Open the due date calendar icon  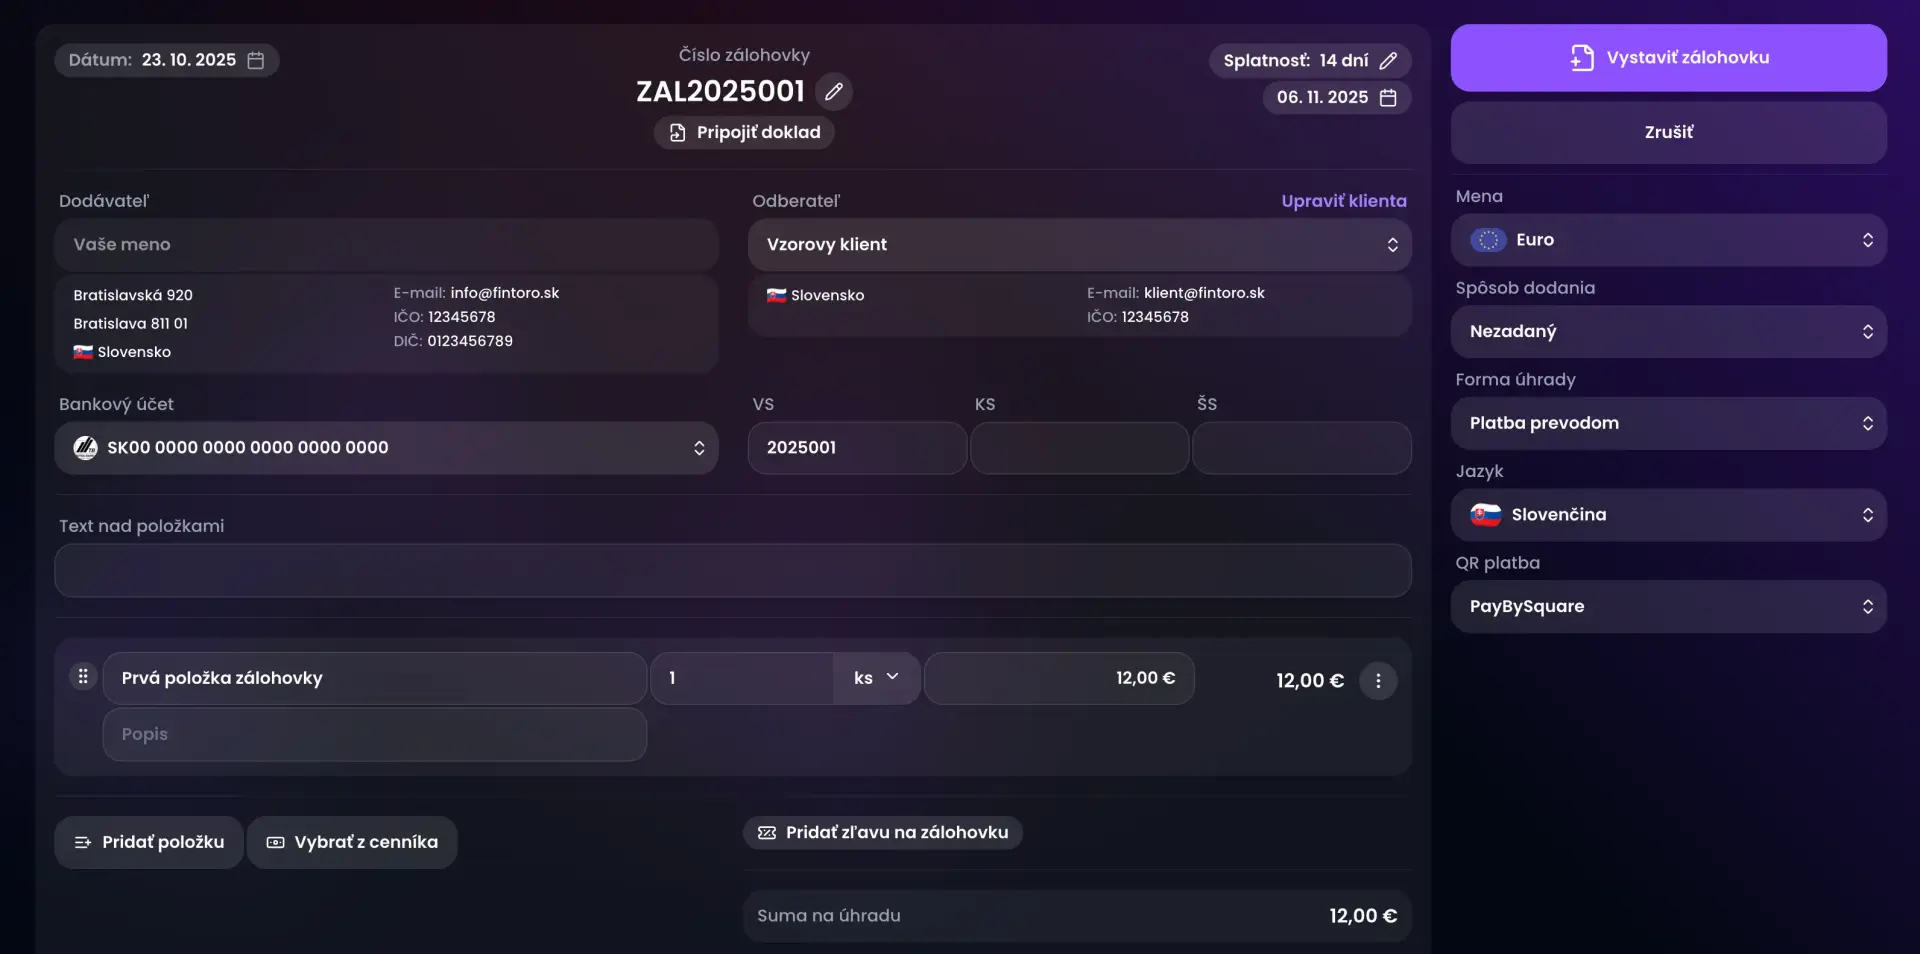click(1388, 98)
